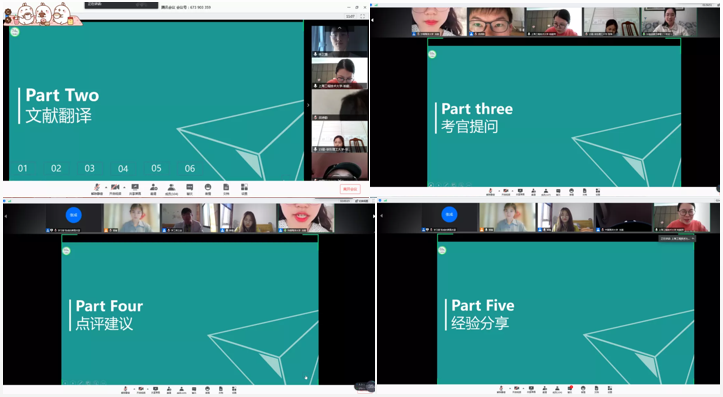Open the chat icon in the Part Two toolbar
This screenshot has width=723, height=397.
[190, 187]
